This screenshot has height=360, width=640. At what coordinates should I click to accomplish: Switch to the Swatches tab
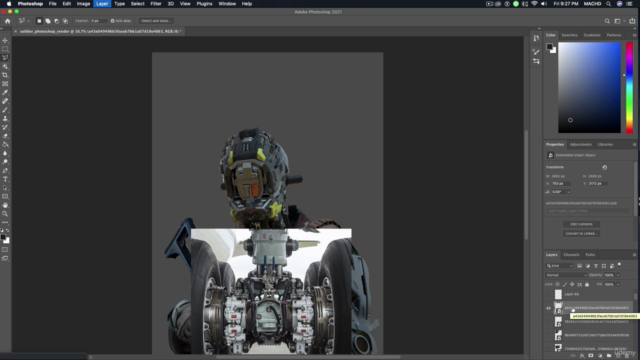[x=569, y=35]
